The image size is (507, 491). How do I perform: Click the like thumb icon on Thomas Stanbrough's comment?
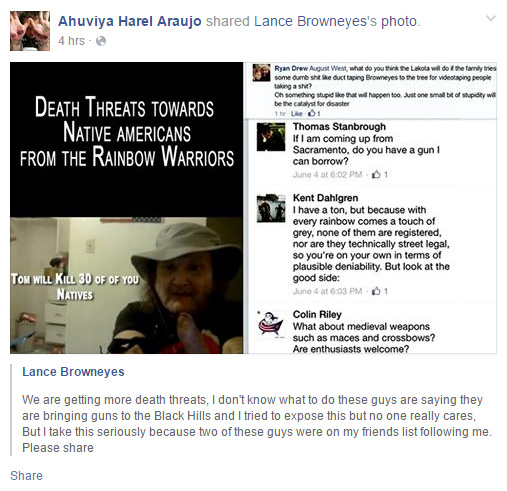click(376, 174)
